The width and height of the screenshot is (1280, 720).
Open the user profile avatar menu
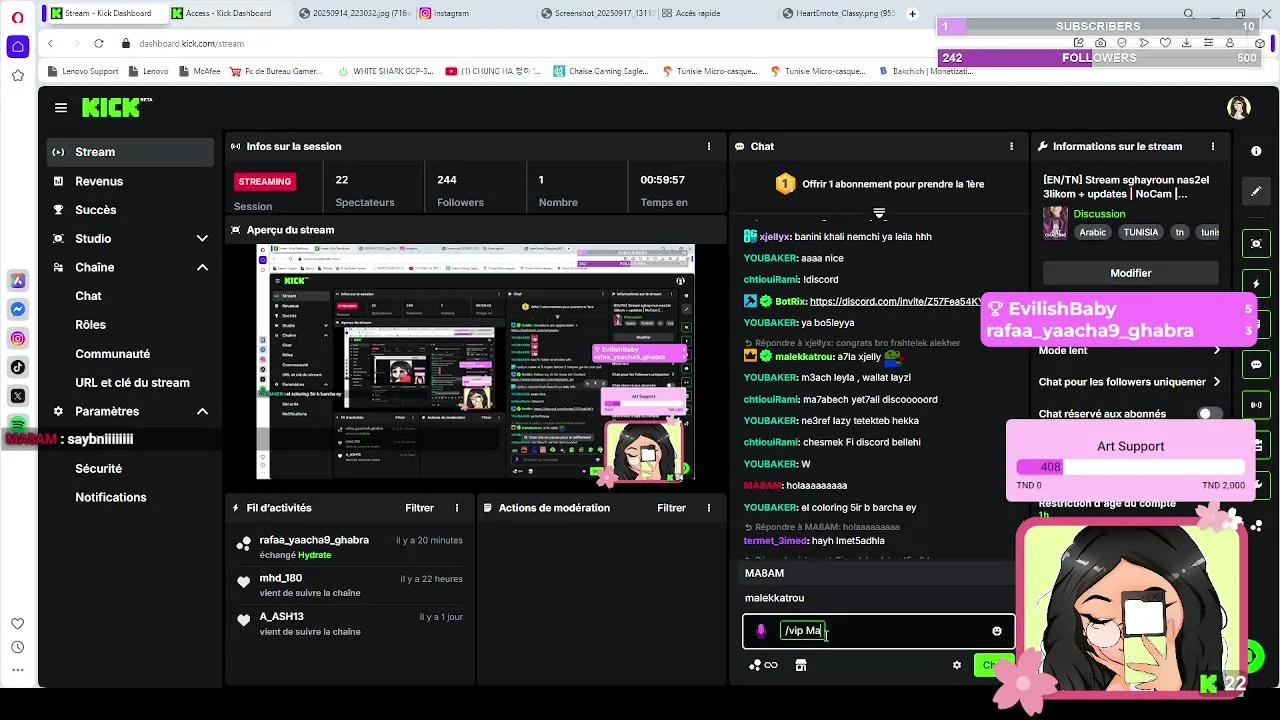click(x=1239, y=108)
